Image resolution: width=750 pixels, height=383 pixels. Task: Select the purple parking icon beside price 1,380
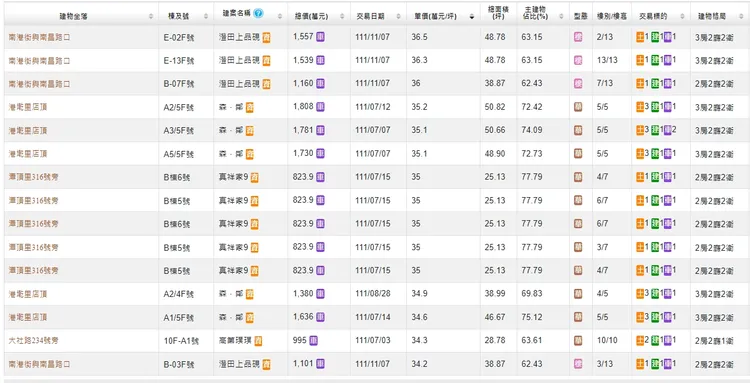320,294
